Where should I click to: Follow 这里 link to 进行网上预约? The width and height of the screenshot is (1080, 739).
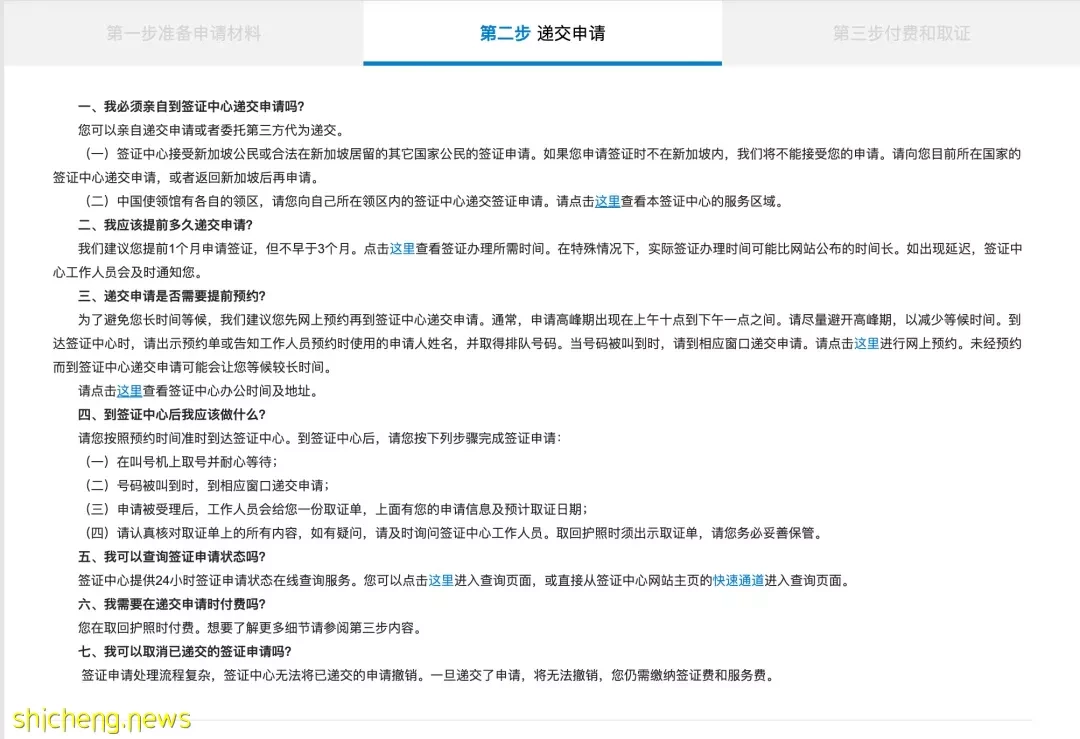point(866,343)
